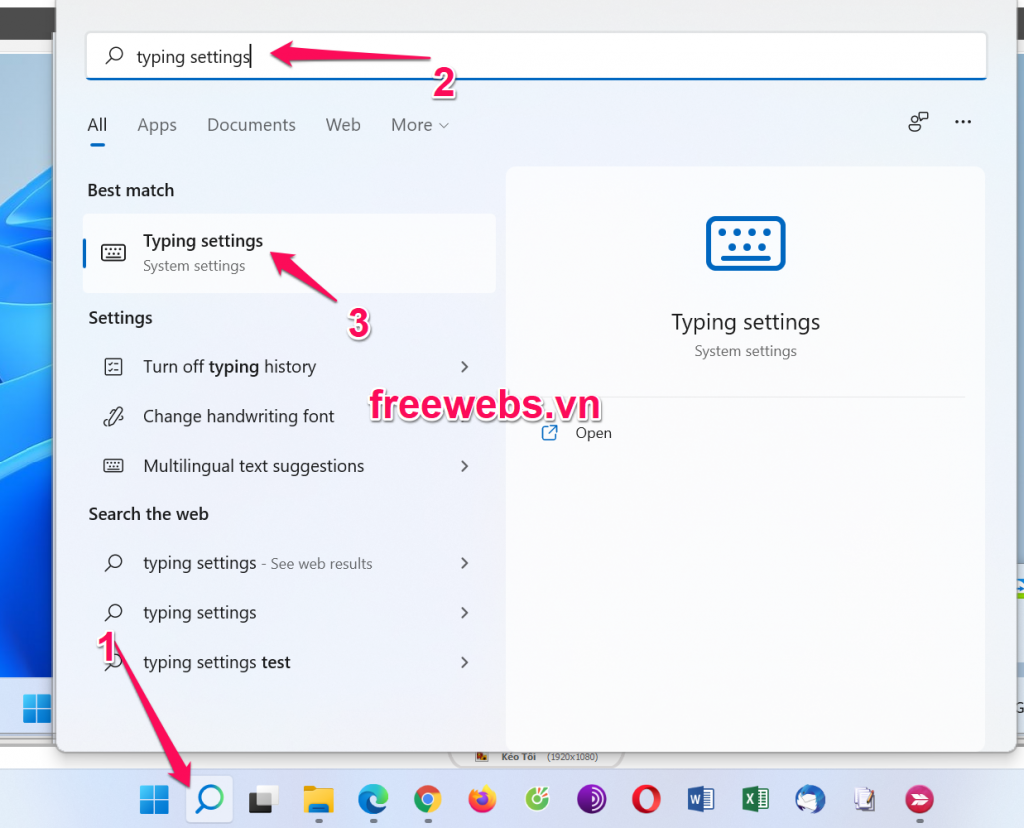Open Microsoft Excel from the taskbar
Image resolution: width=1024 pixels, height=828 pixels.
point(756,799)
